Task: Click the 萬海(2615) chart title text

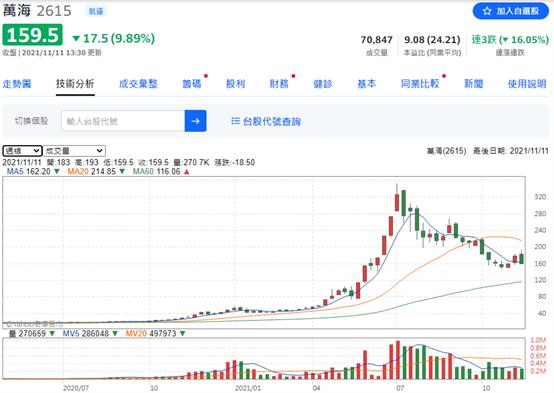Action: 447,151
